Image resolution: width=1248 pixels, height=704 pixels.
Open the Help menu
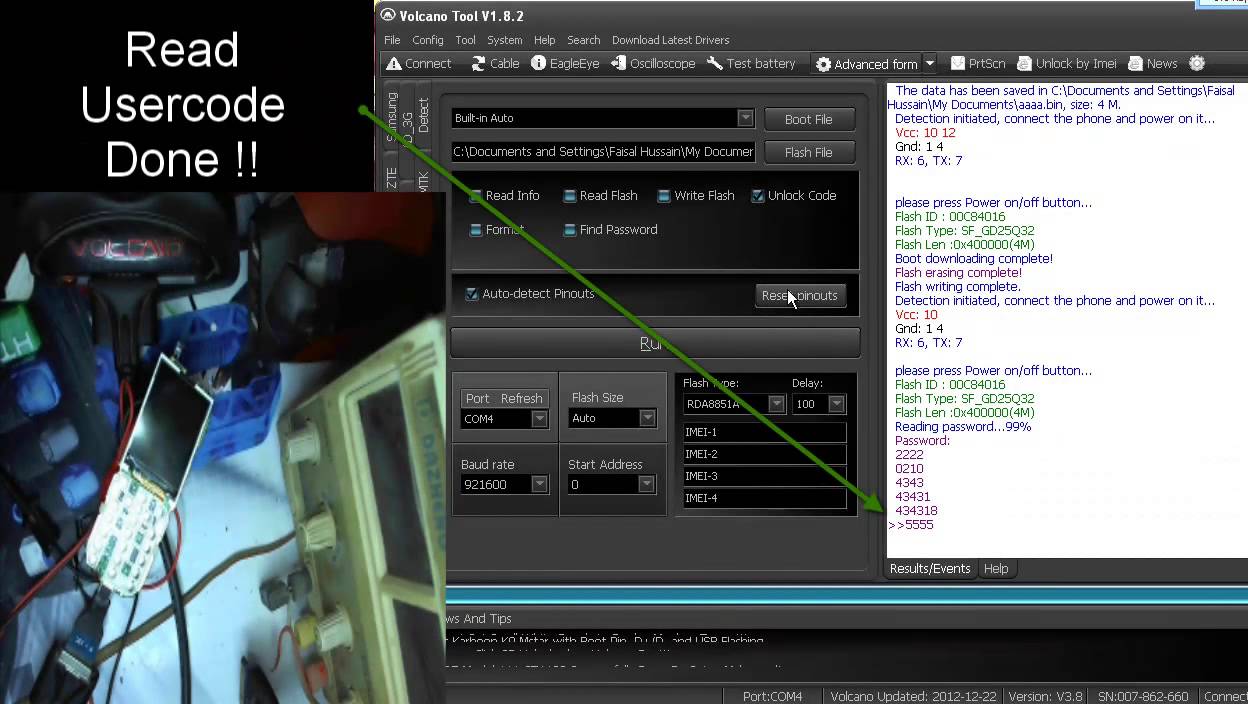544,40
